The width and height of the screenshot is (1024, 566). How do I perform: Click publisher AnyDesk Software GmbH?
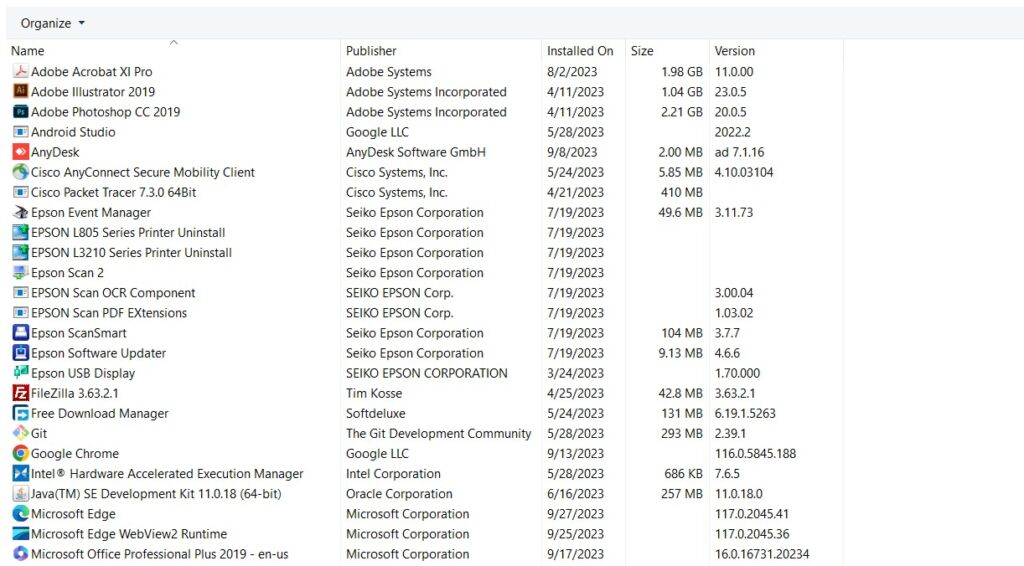click(416, 152)
